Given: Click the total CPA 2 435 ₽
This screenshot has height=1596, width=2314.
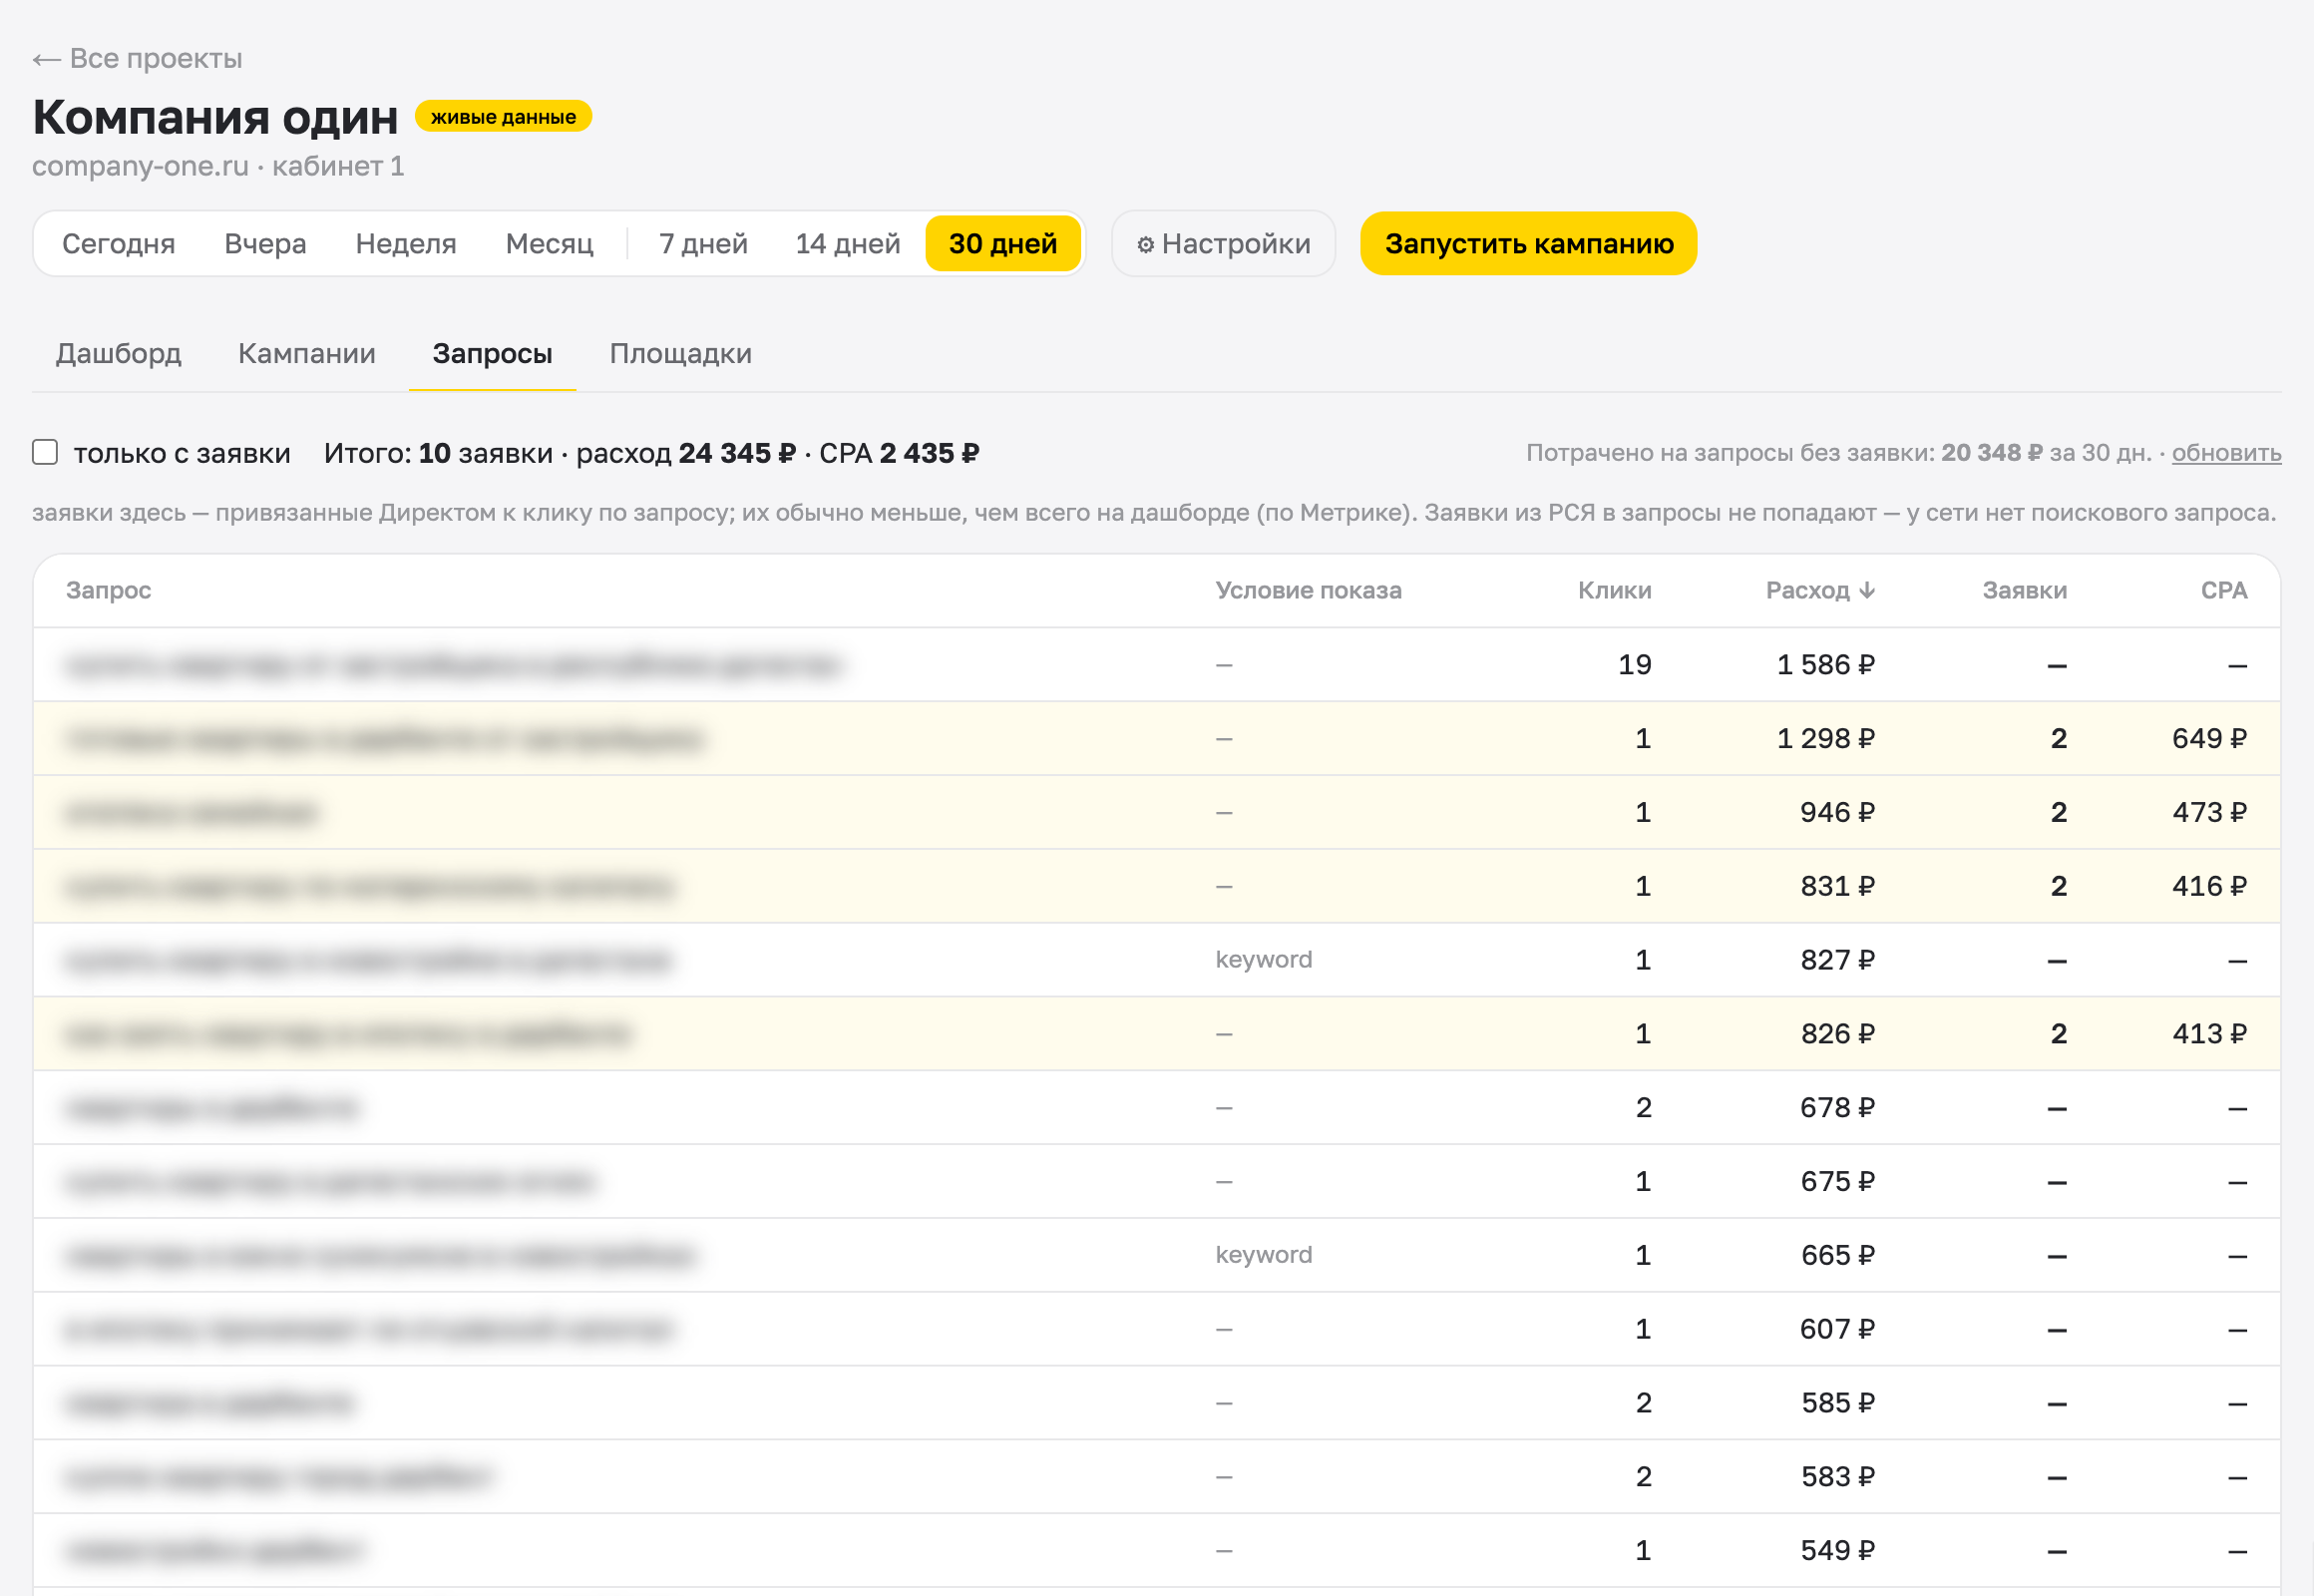Looking at the screenshot, I should [x=929, y=453].
